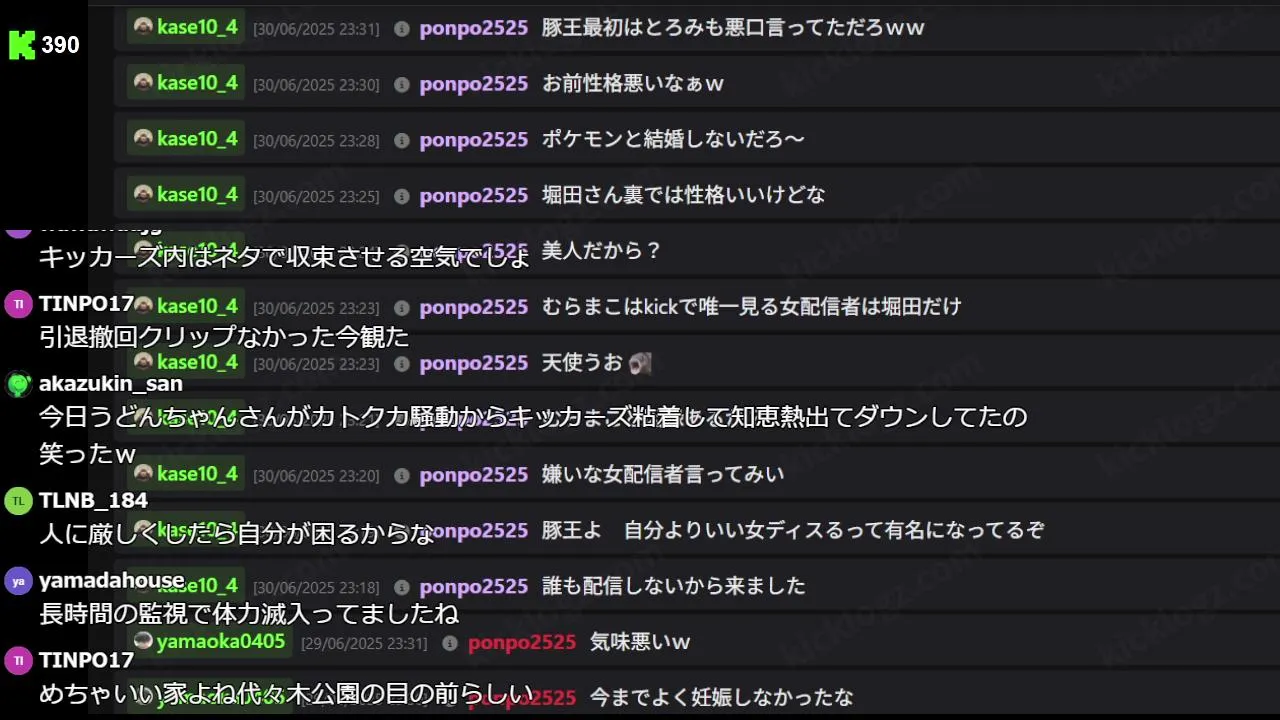Screen dimensions: 1280x720
Task: Click kase10_4 avatar in the 23:30 row
Action: click(x=143, y=82)
